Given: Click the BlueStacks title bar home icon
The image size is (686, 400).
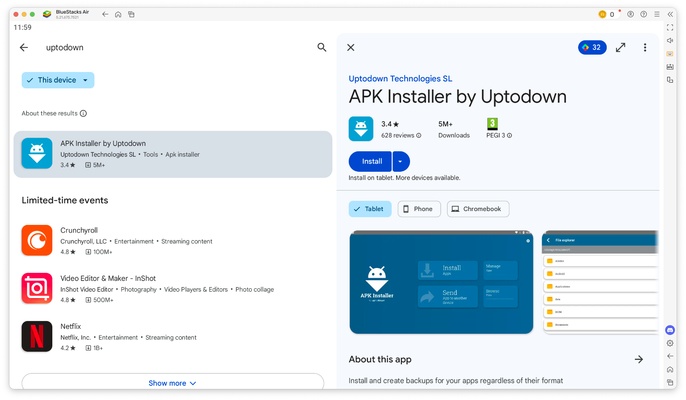Looking at the screenshot, I should 118,14.
